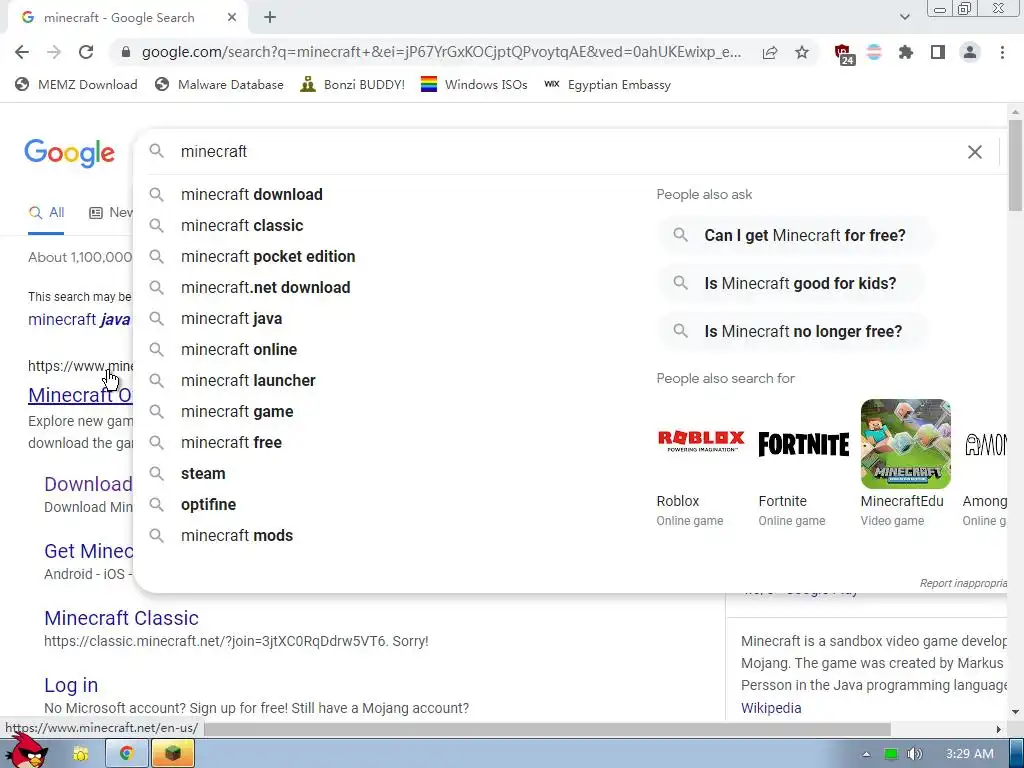
Task: Open the Minecraft Classic result link
Action: click(121, 618)
